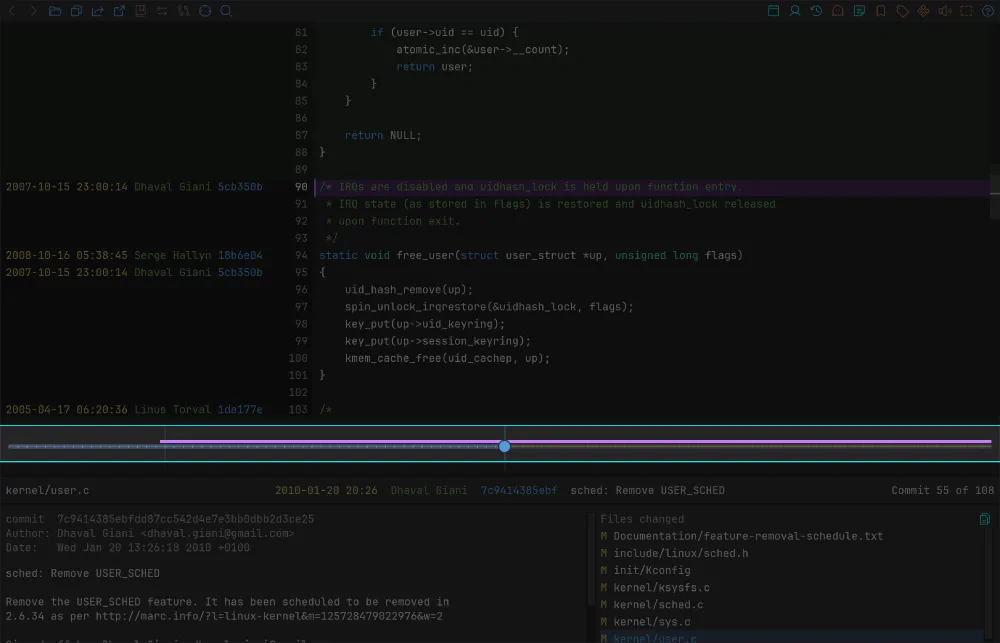Toggle the commit message note icon
Viewport: 1000px width, 643px height.
[x=859, y=11]
